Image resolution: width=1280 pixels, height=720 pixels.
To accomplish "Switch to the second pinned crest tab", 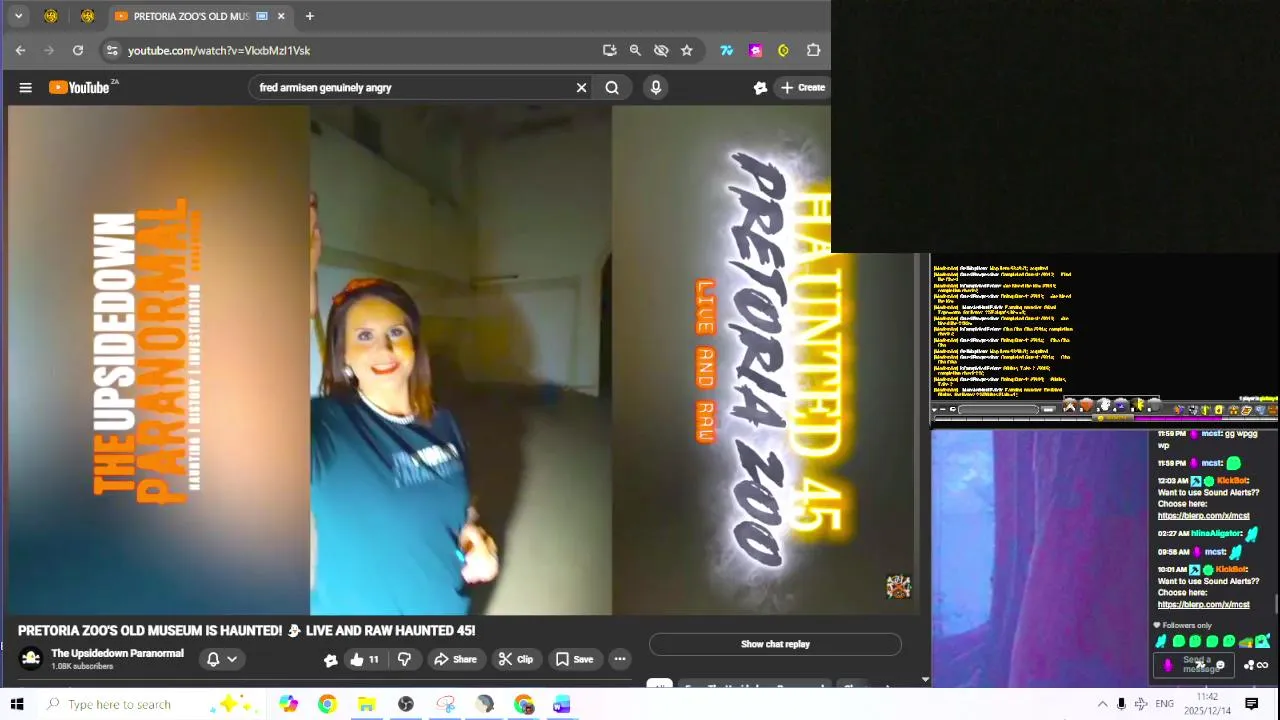I will 87,16.
